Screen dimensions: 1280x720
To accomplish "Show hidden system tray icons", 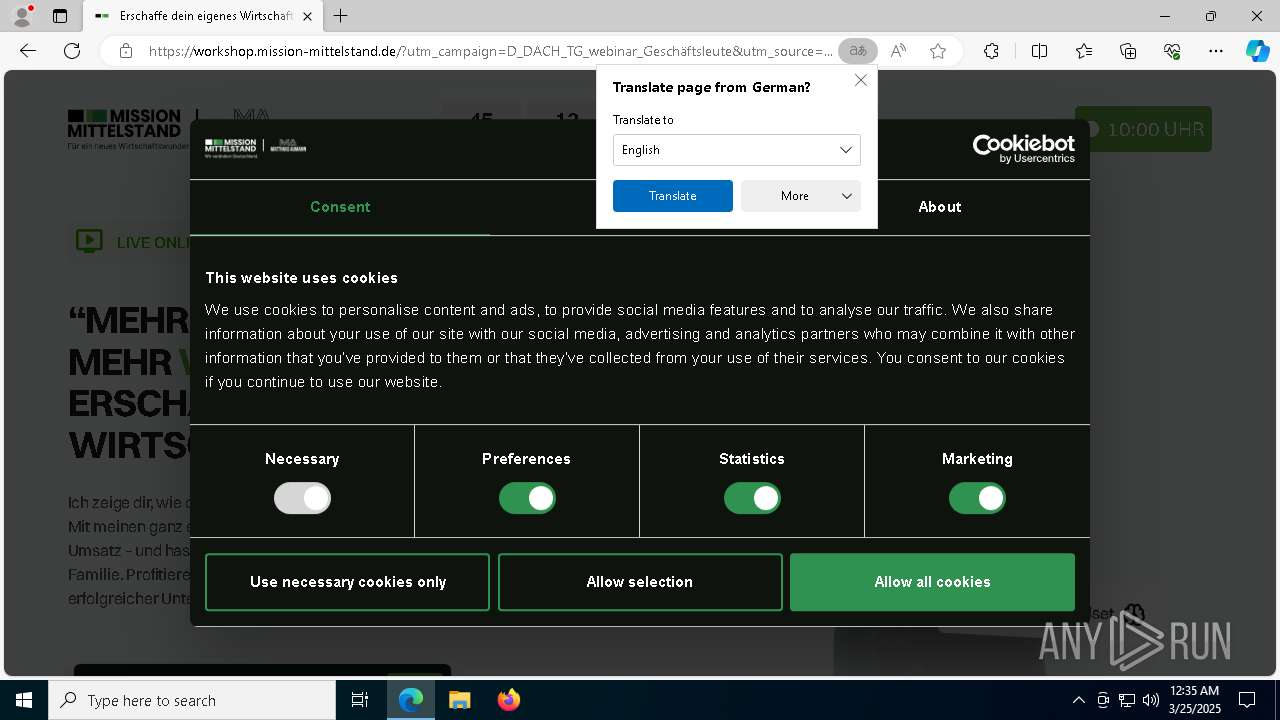I will tap(1078, 700).
